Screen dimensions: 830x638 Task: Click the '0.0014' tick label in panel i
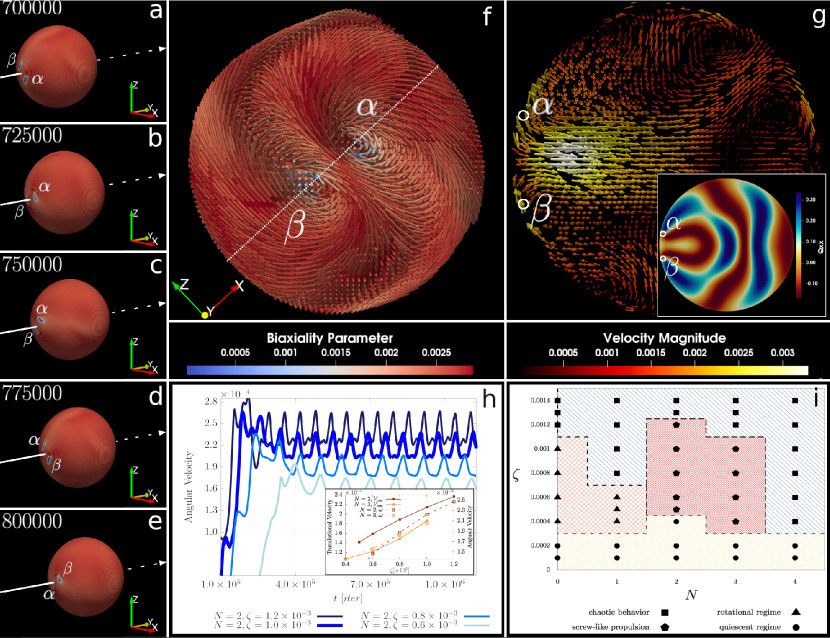[x=540, y=400]
